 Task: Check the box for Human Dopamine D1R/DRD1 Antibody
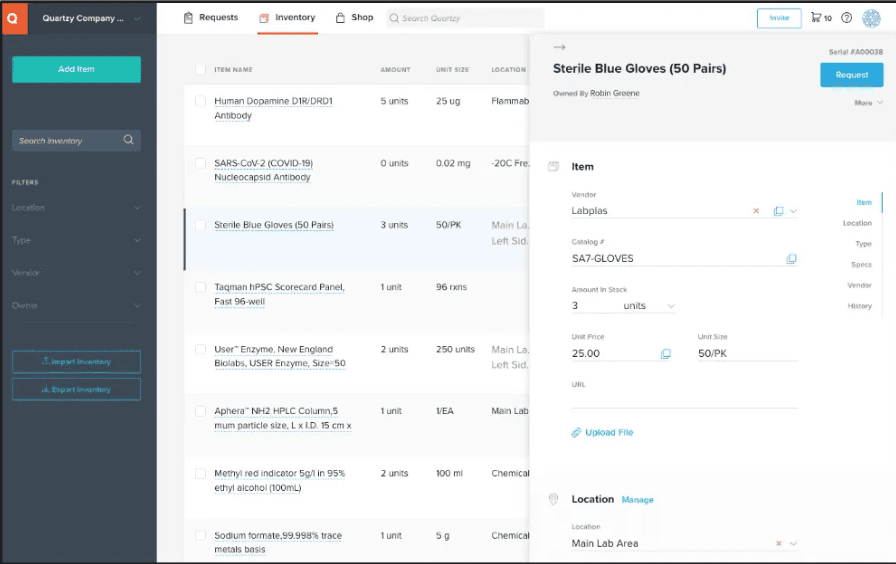pos(201,101)
